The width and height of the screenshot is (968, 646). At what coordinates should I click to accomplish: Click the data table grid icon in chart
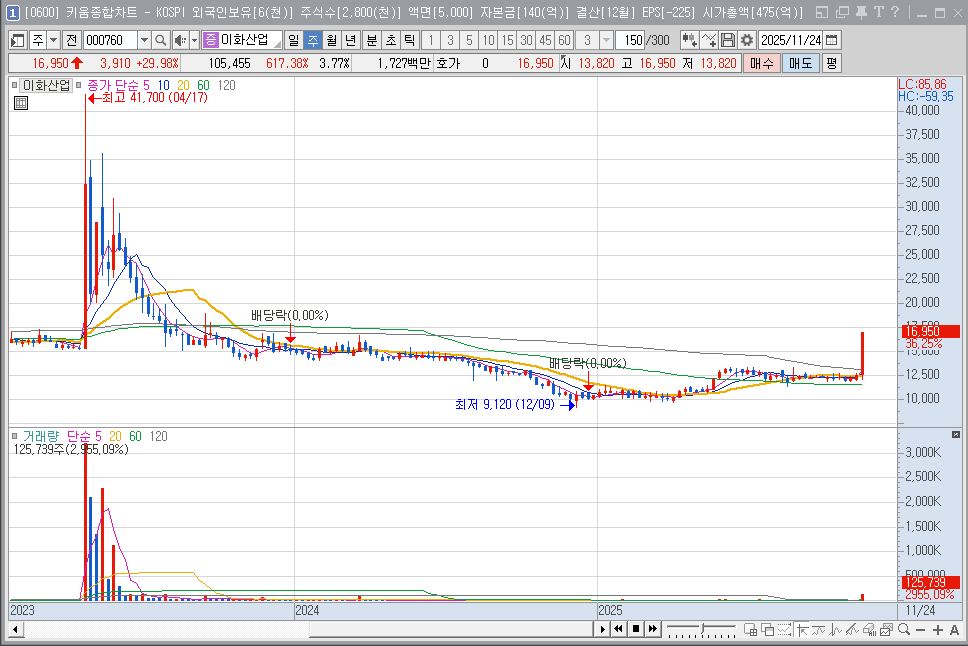click(20, 103)
